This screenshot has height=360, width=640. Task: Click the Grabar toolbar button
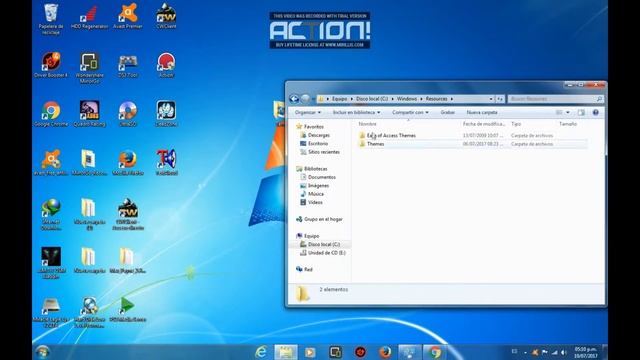447,112
